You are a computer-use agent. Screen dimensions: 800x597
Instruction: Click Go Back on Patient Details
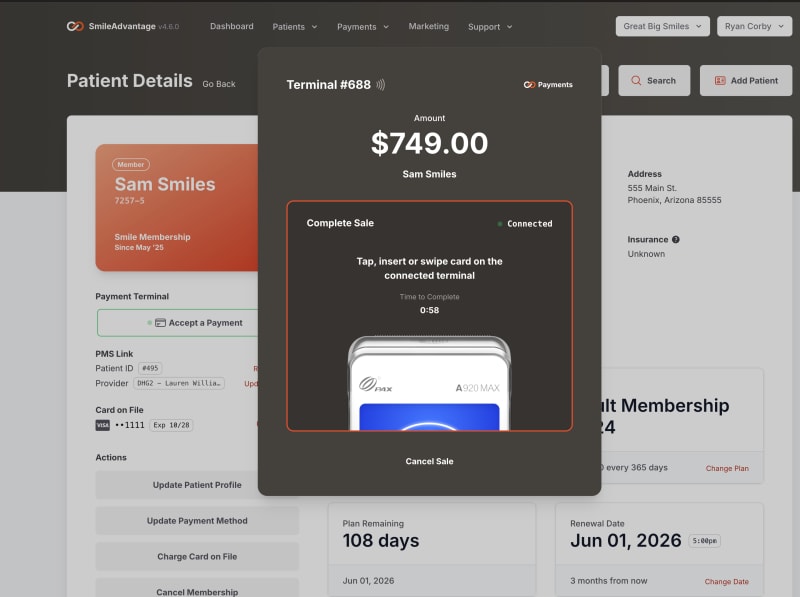point(219,84)
